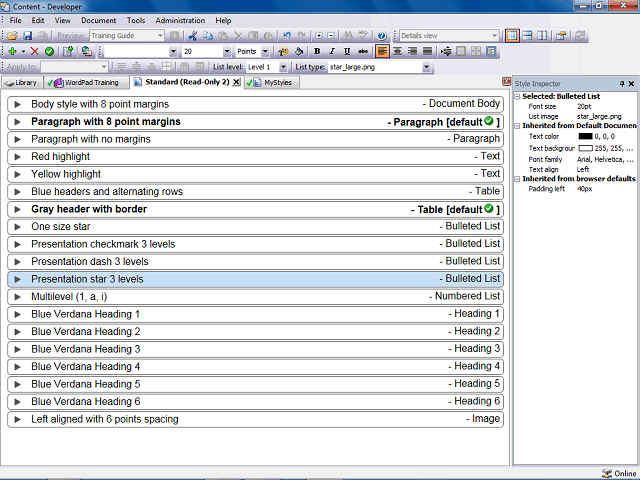Image resolution: width=640 pixels, height=480 pixels.
Task: Open the green plus add dropdown arrow
Action: click(x=23, y=51)
